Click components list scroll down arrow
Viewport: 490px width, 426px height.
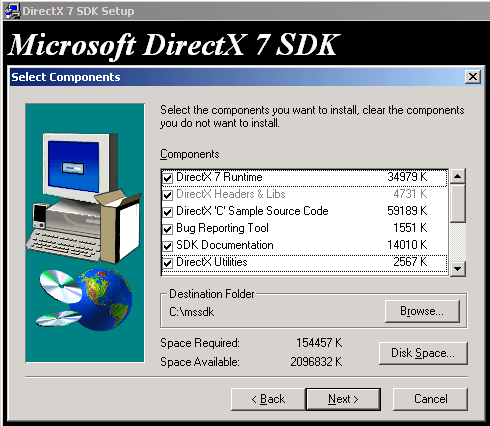coord(458,268)
